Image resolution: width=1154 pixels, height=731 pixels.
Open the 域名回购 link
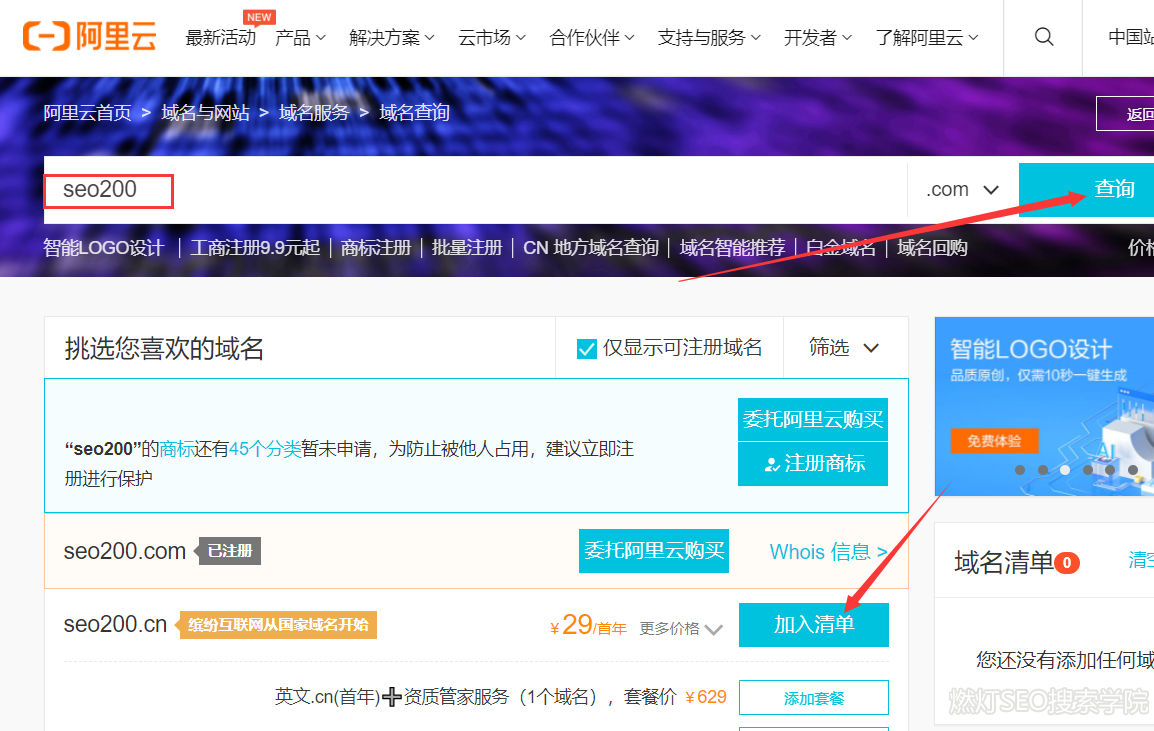point(932,248)
